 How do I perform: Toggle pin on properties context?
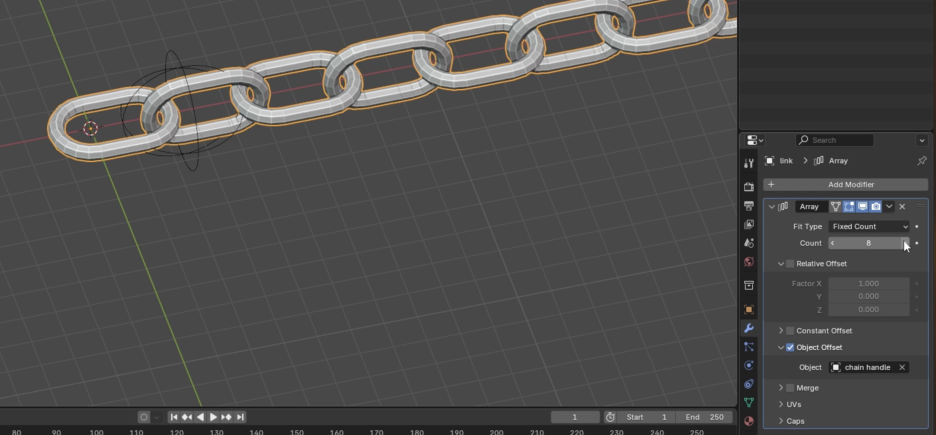pyautogui.click(x=922, y=161)
